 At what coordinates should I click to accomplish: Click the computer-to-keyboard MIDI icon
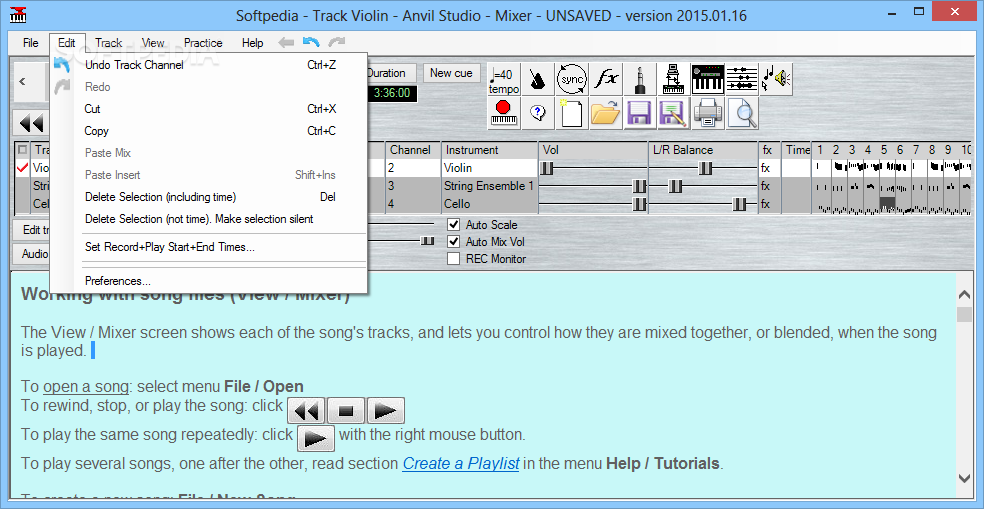673,80
